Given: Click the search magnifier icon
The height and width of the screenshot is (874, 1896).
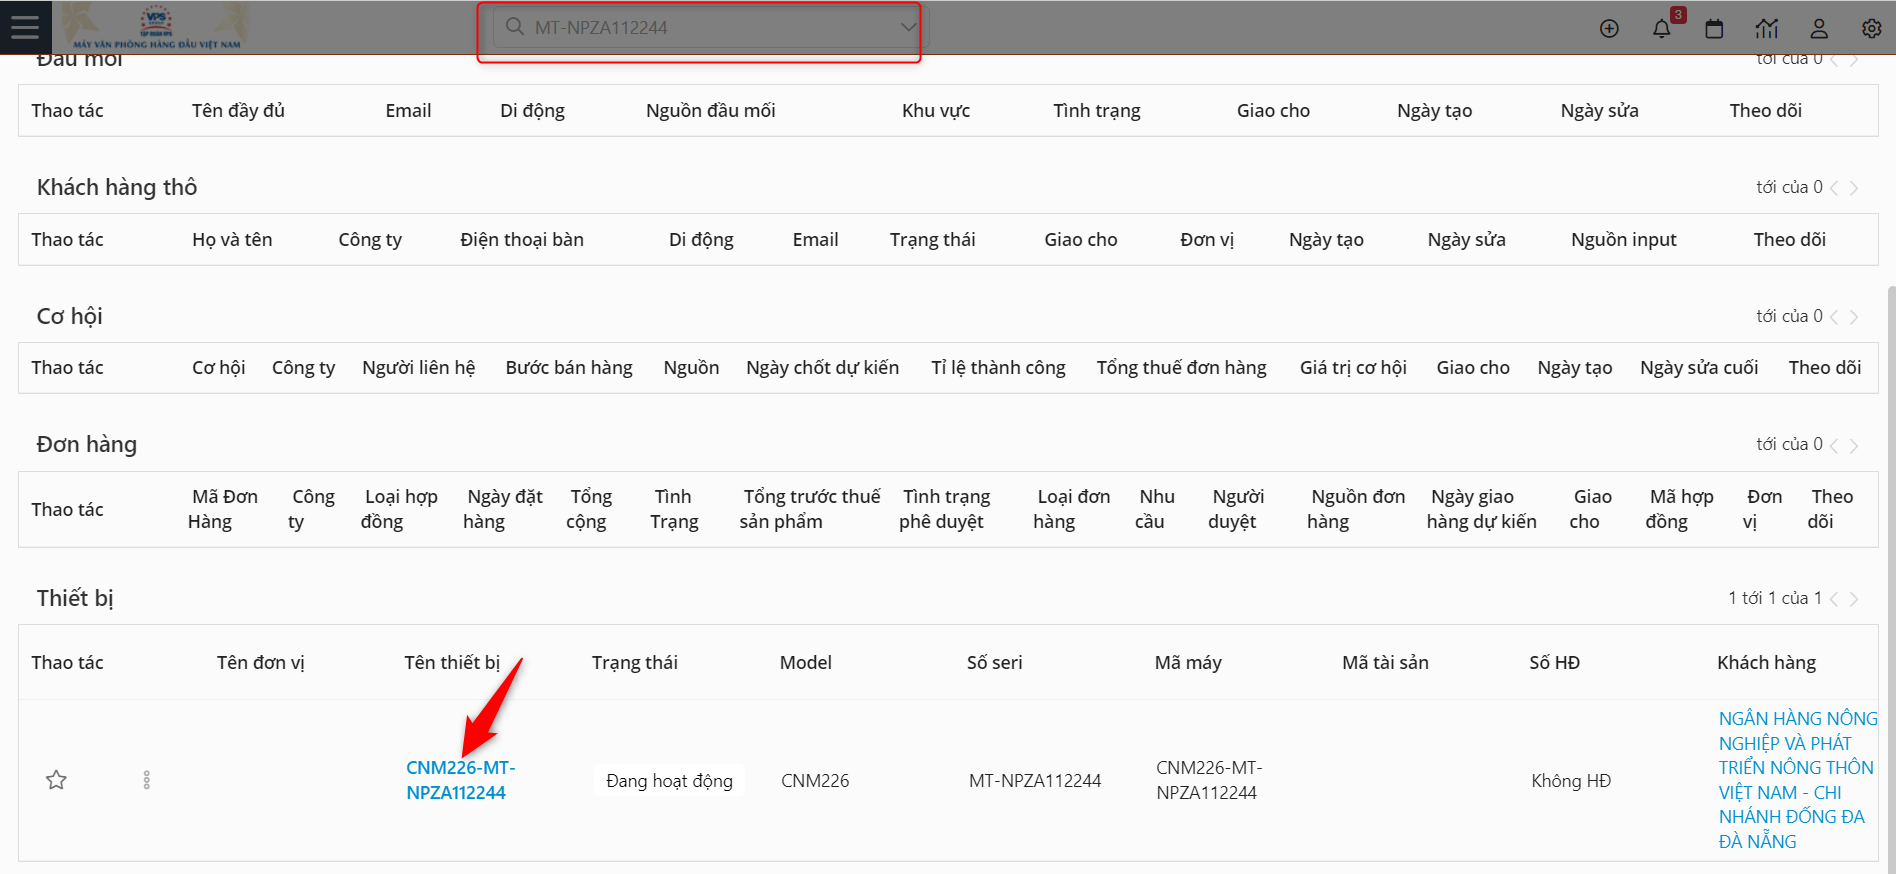Looking at the screenshot, I should (515, 27).
